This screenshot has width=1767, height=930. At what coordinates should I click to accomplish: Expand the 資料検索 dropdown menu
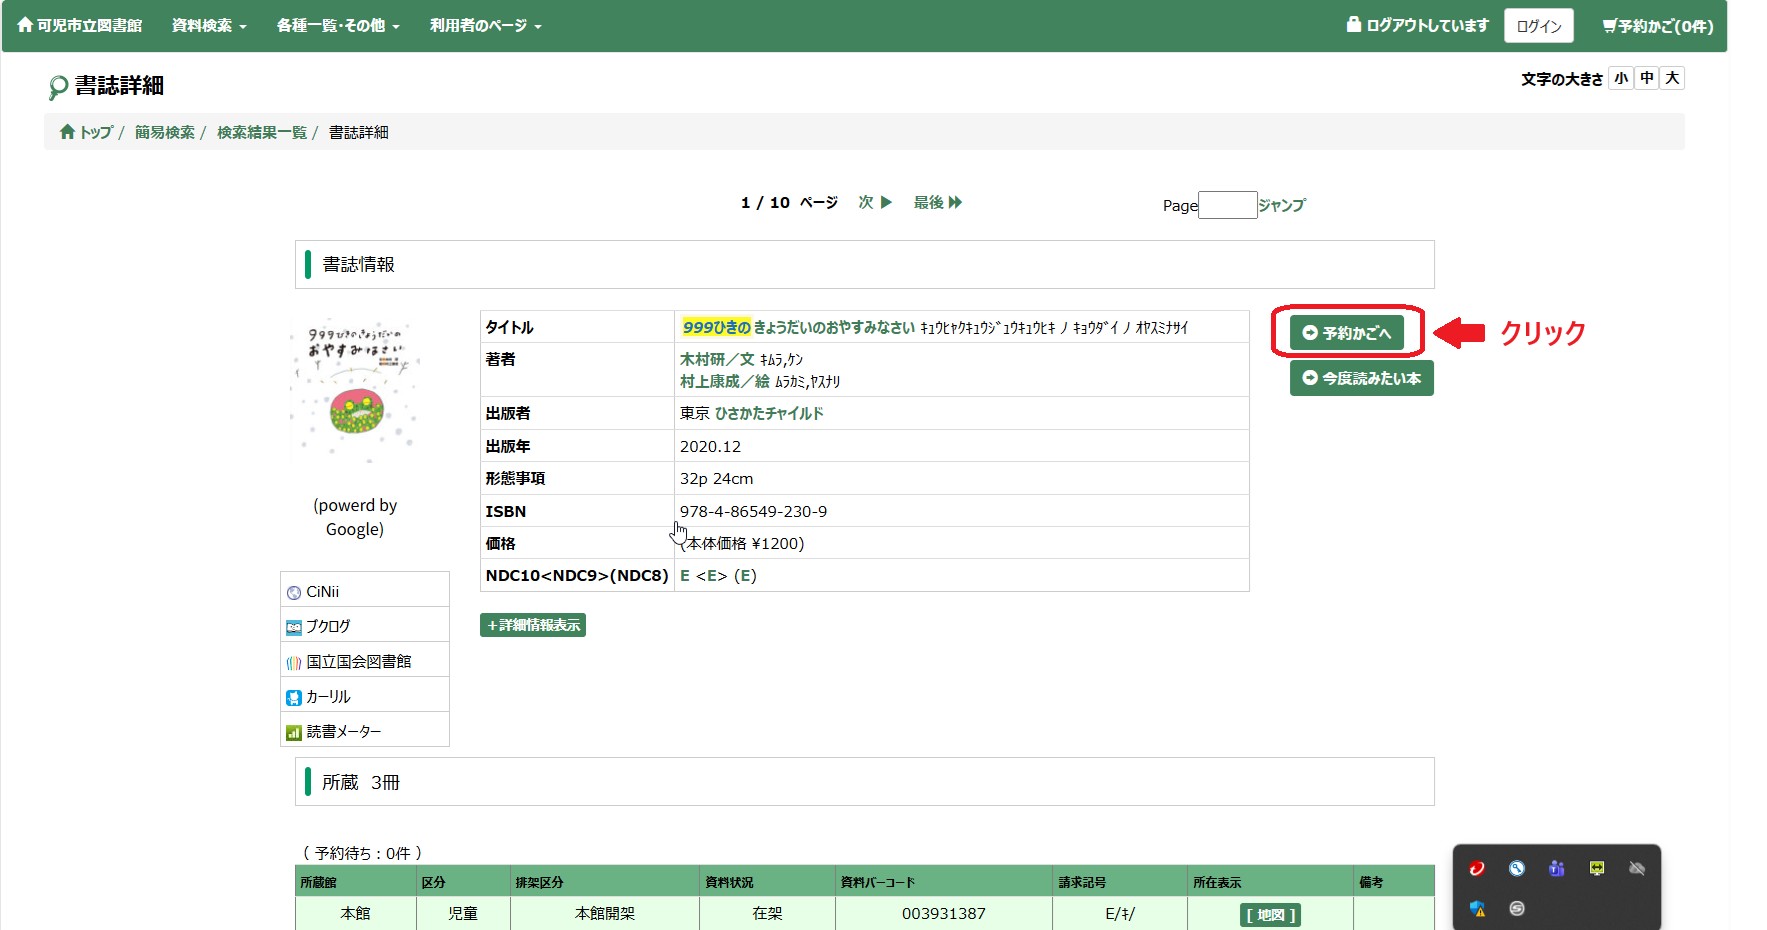(x=209, y=26)
